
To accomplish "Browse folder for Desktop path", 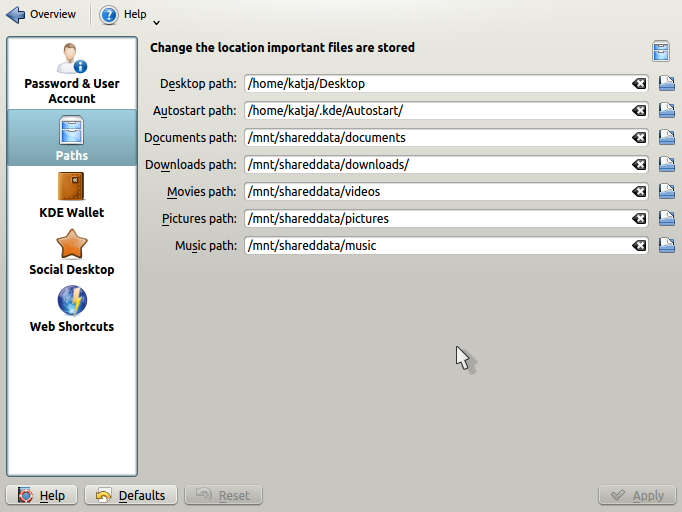I will point(668,84).
